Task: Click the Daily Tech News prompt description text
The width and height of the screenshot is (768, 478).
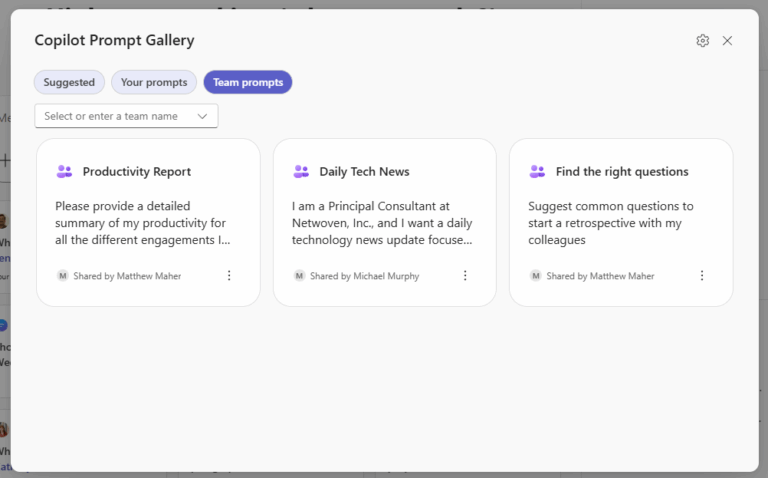Action: 382,223
